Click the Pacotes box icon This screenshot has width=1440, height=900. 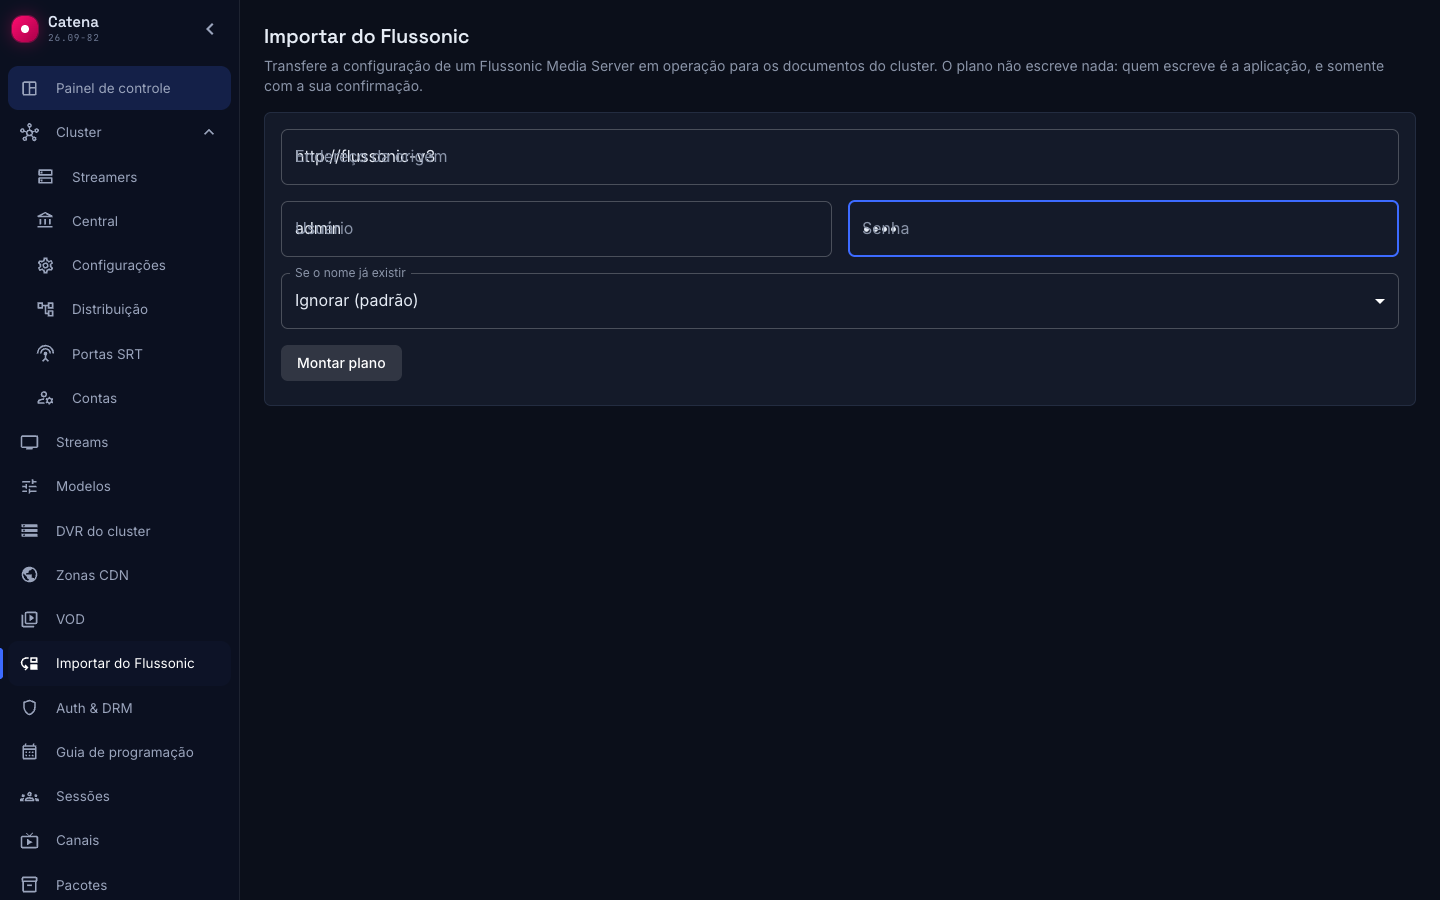(30, 885)
